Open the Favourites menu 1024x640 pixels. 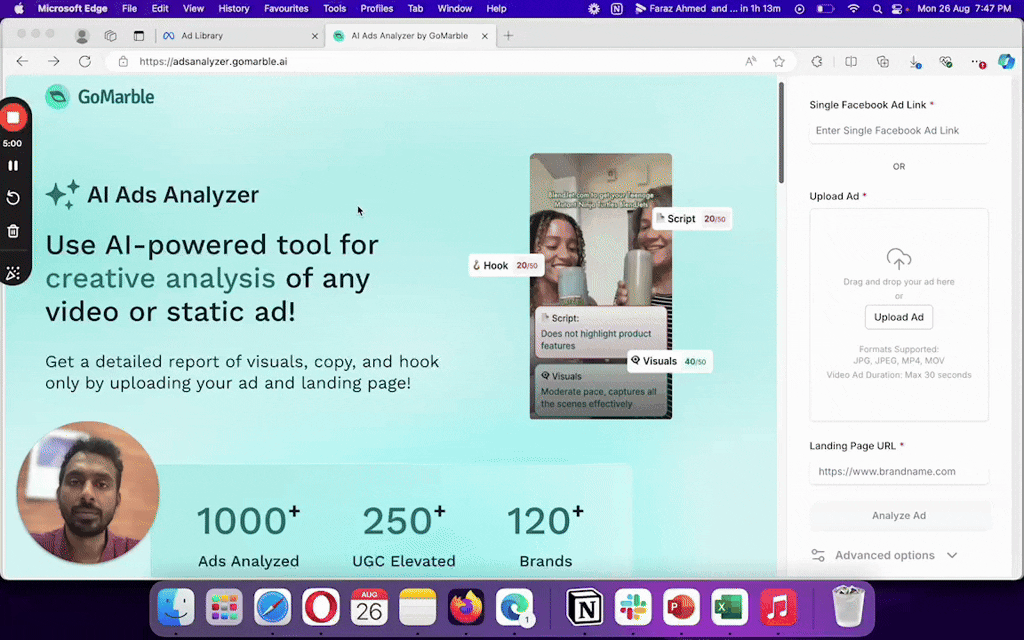pyautogui.click(x=286, y=8)
